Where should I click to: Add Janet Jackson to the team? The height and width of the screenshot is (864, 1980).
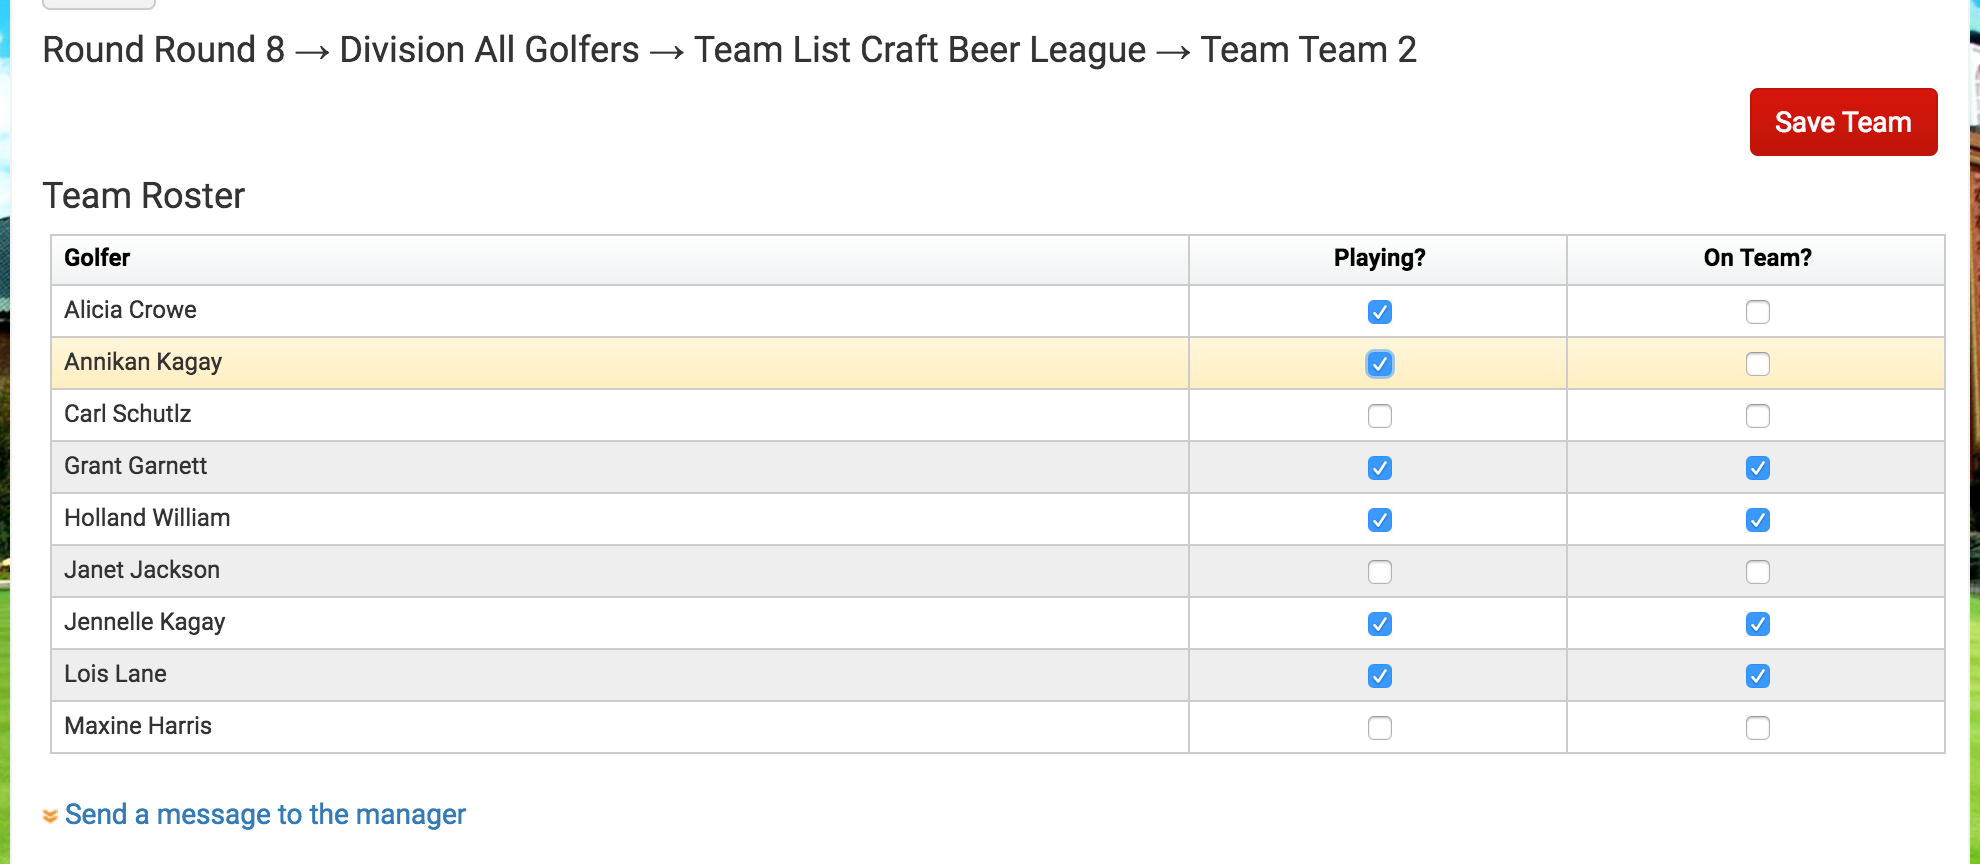tap(1758, 572)
